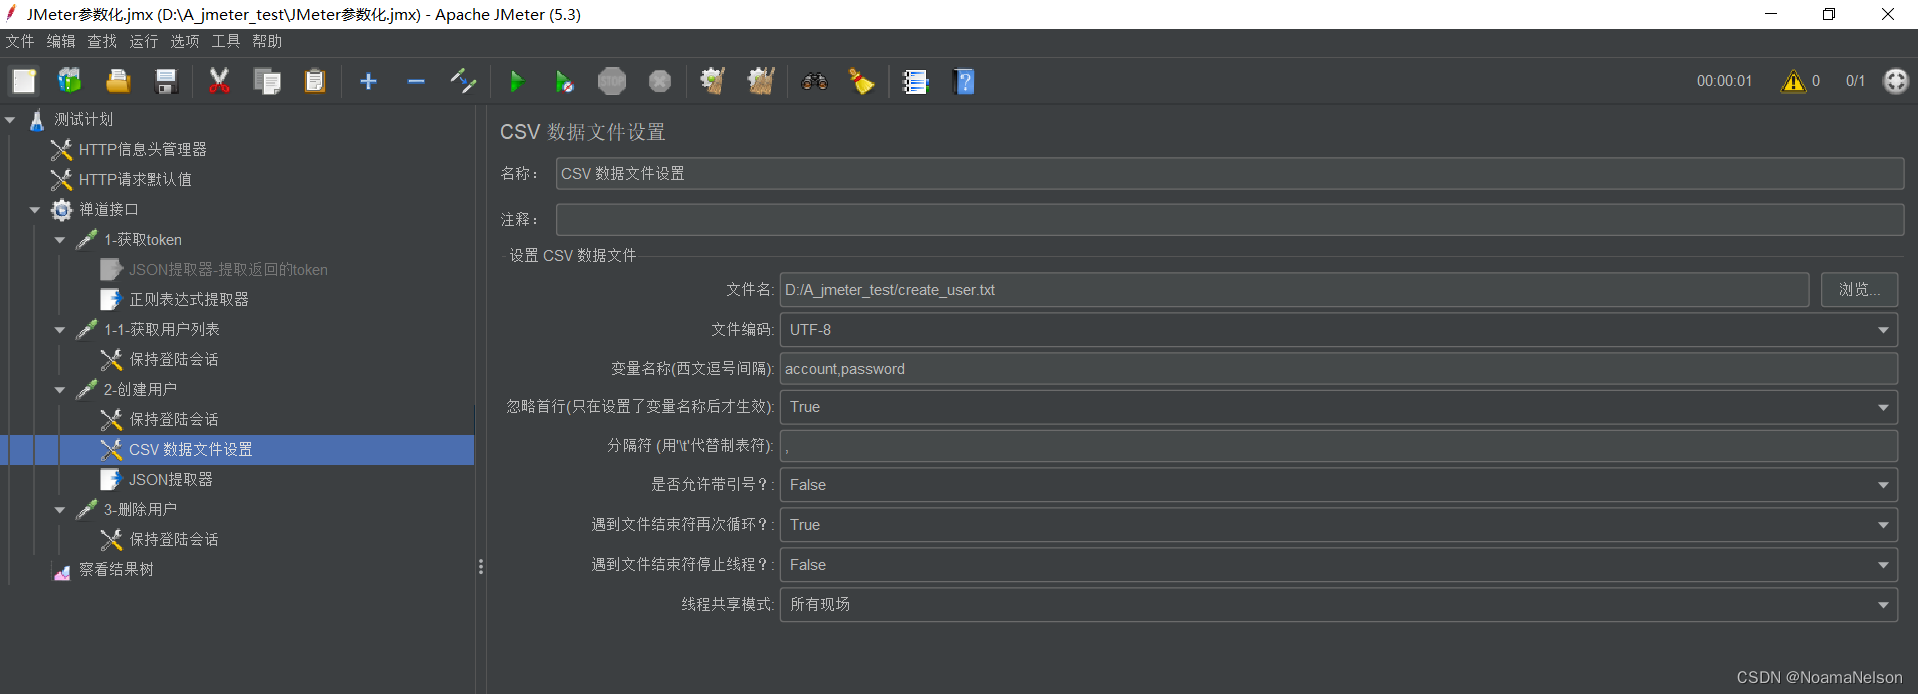Collapse the 1-1-获取用户列表 node
The image size is (1918, 694).
pos(60,330)
